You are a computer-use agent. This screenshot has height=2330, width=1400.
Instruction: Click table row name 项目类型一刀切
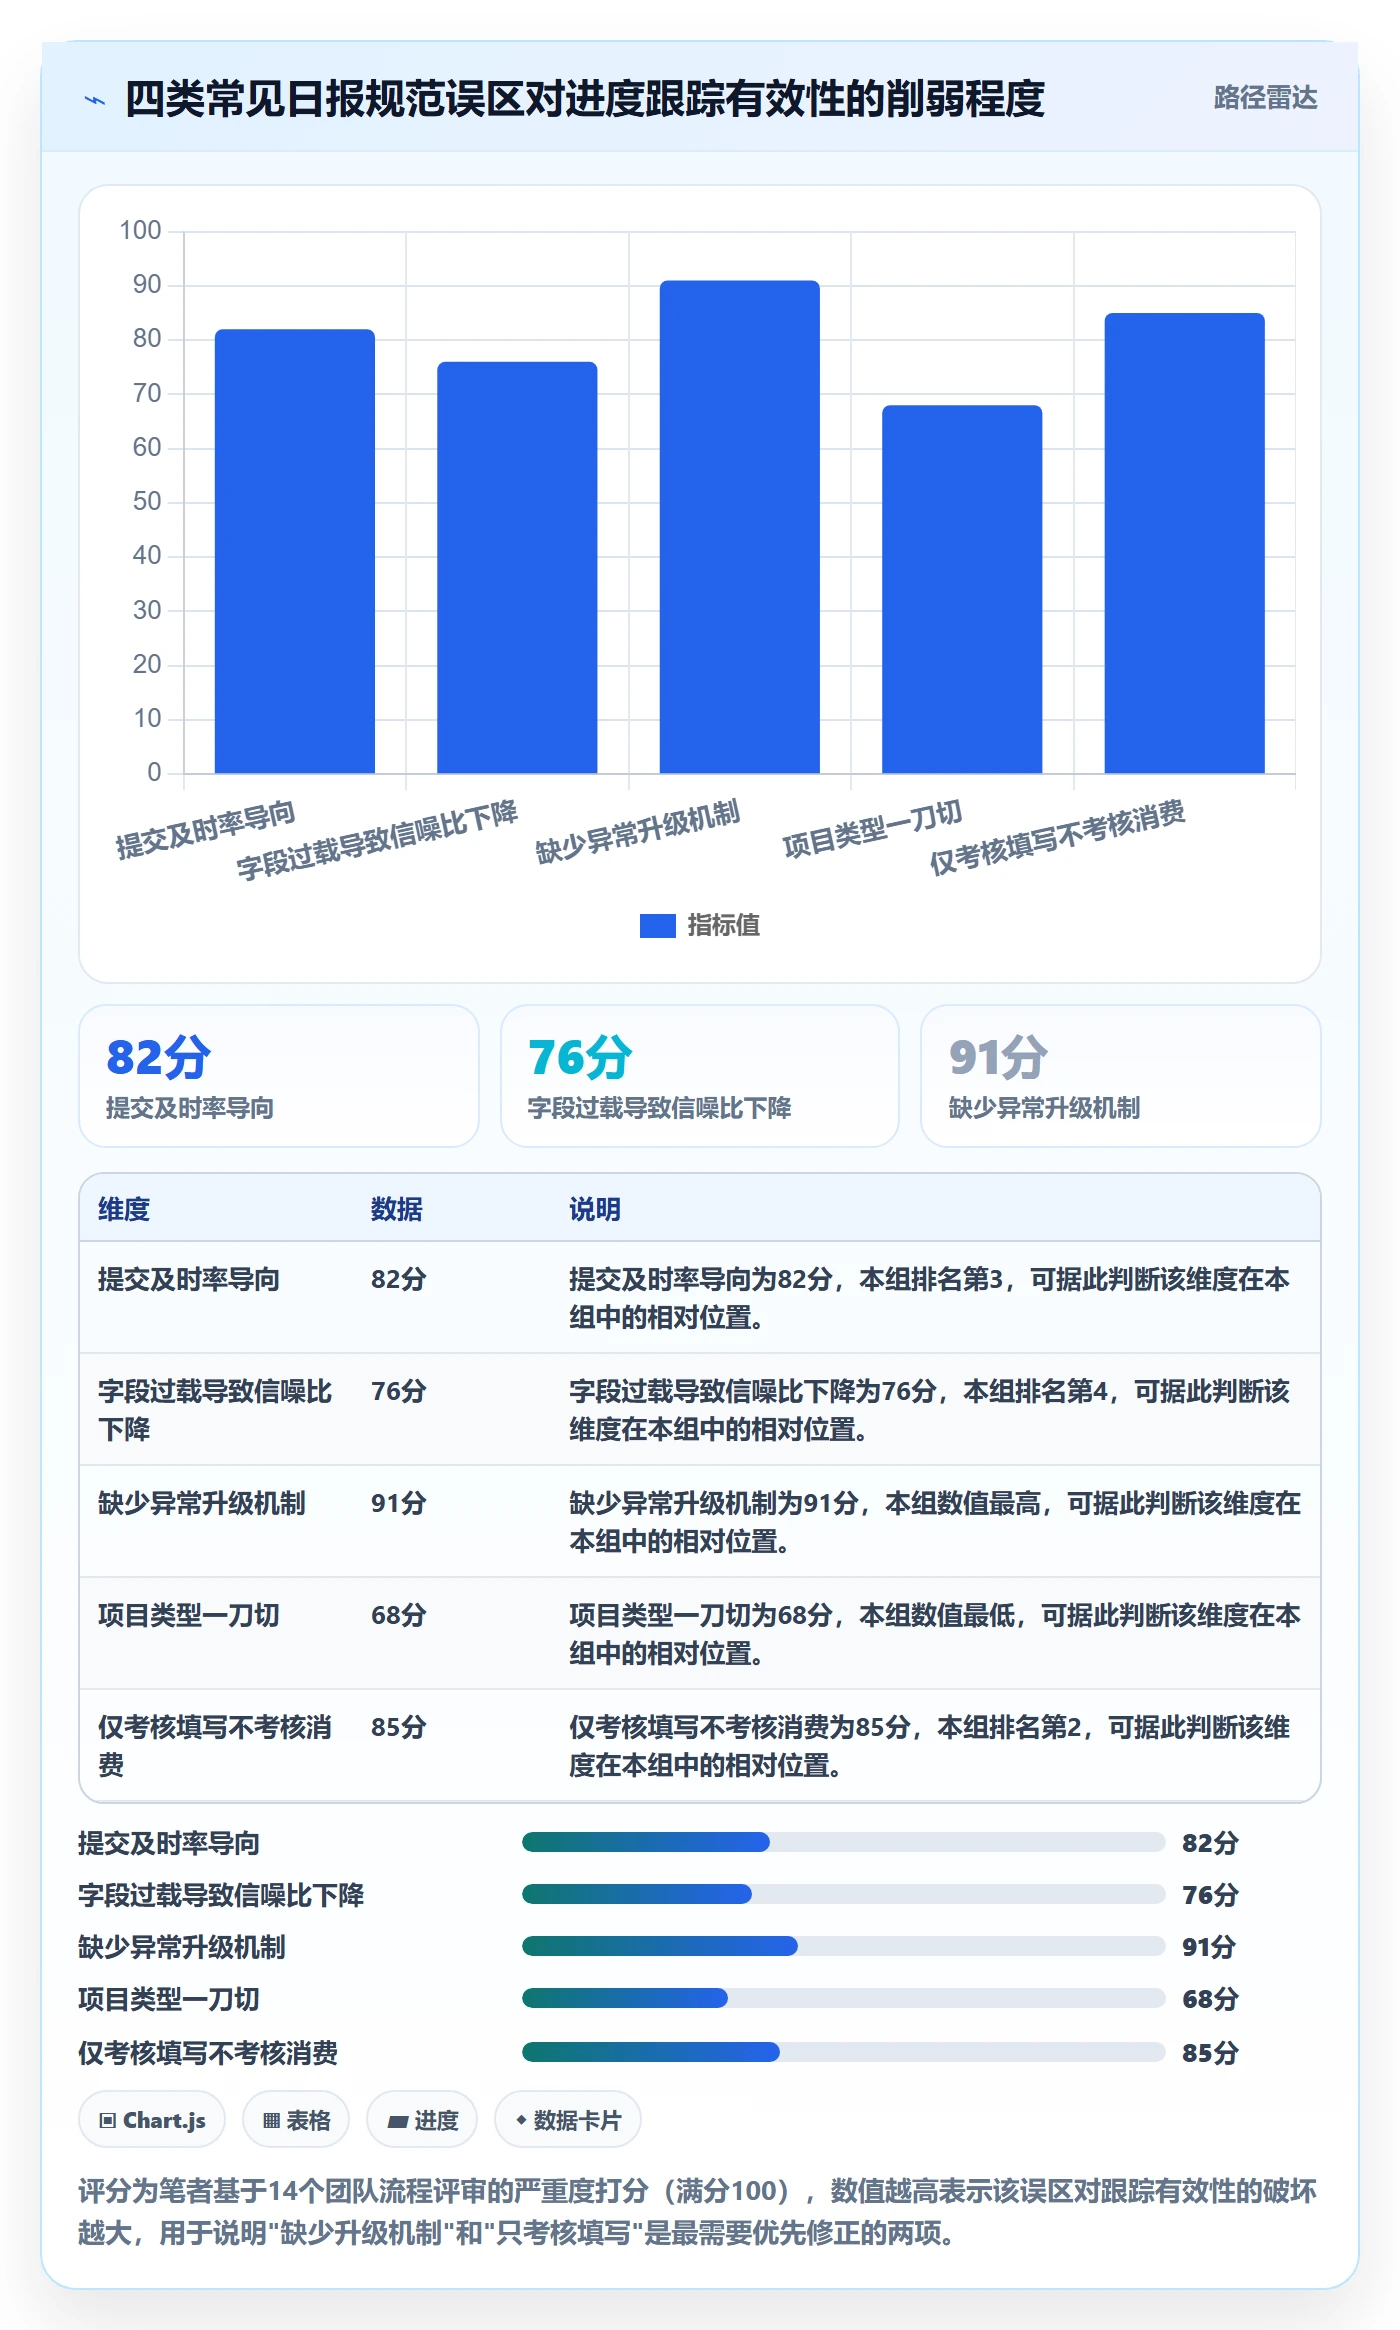(x=189, y=1615)
